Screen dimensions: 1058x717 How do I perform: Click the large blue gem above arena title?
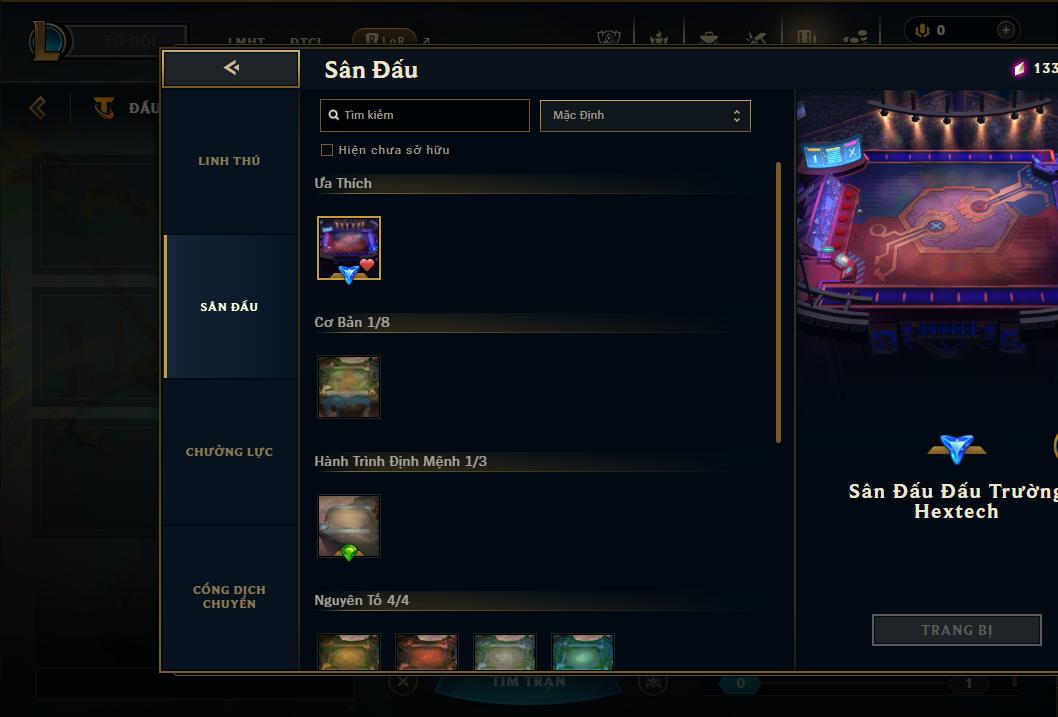[957, 449]
